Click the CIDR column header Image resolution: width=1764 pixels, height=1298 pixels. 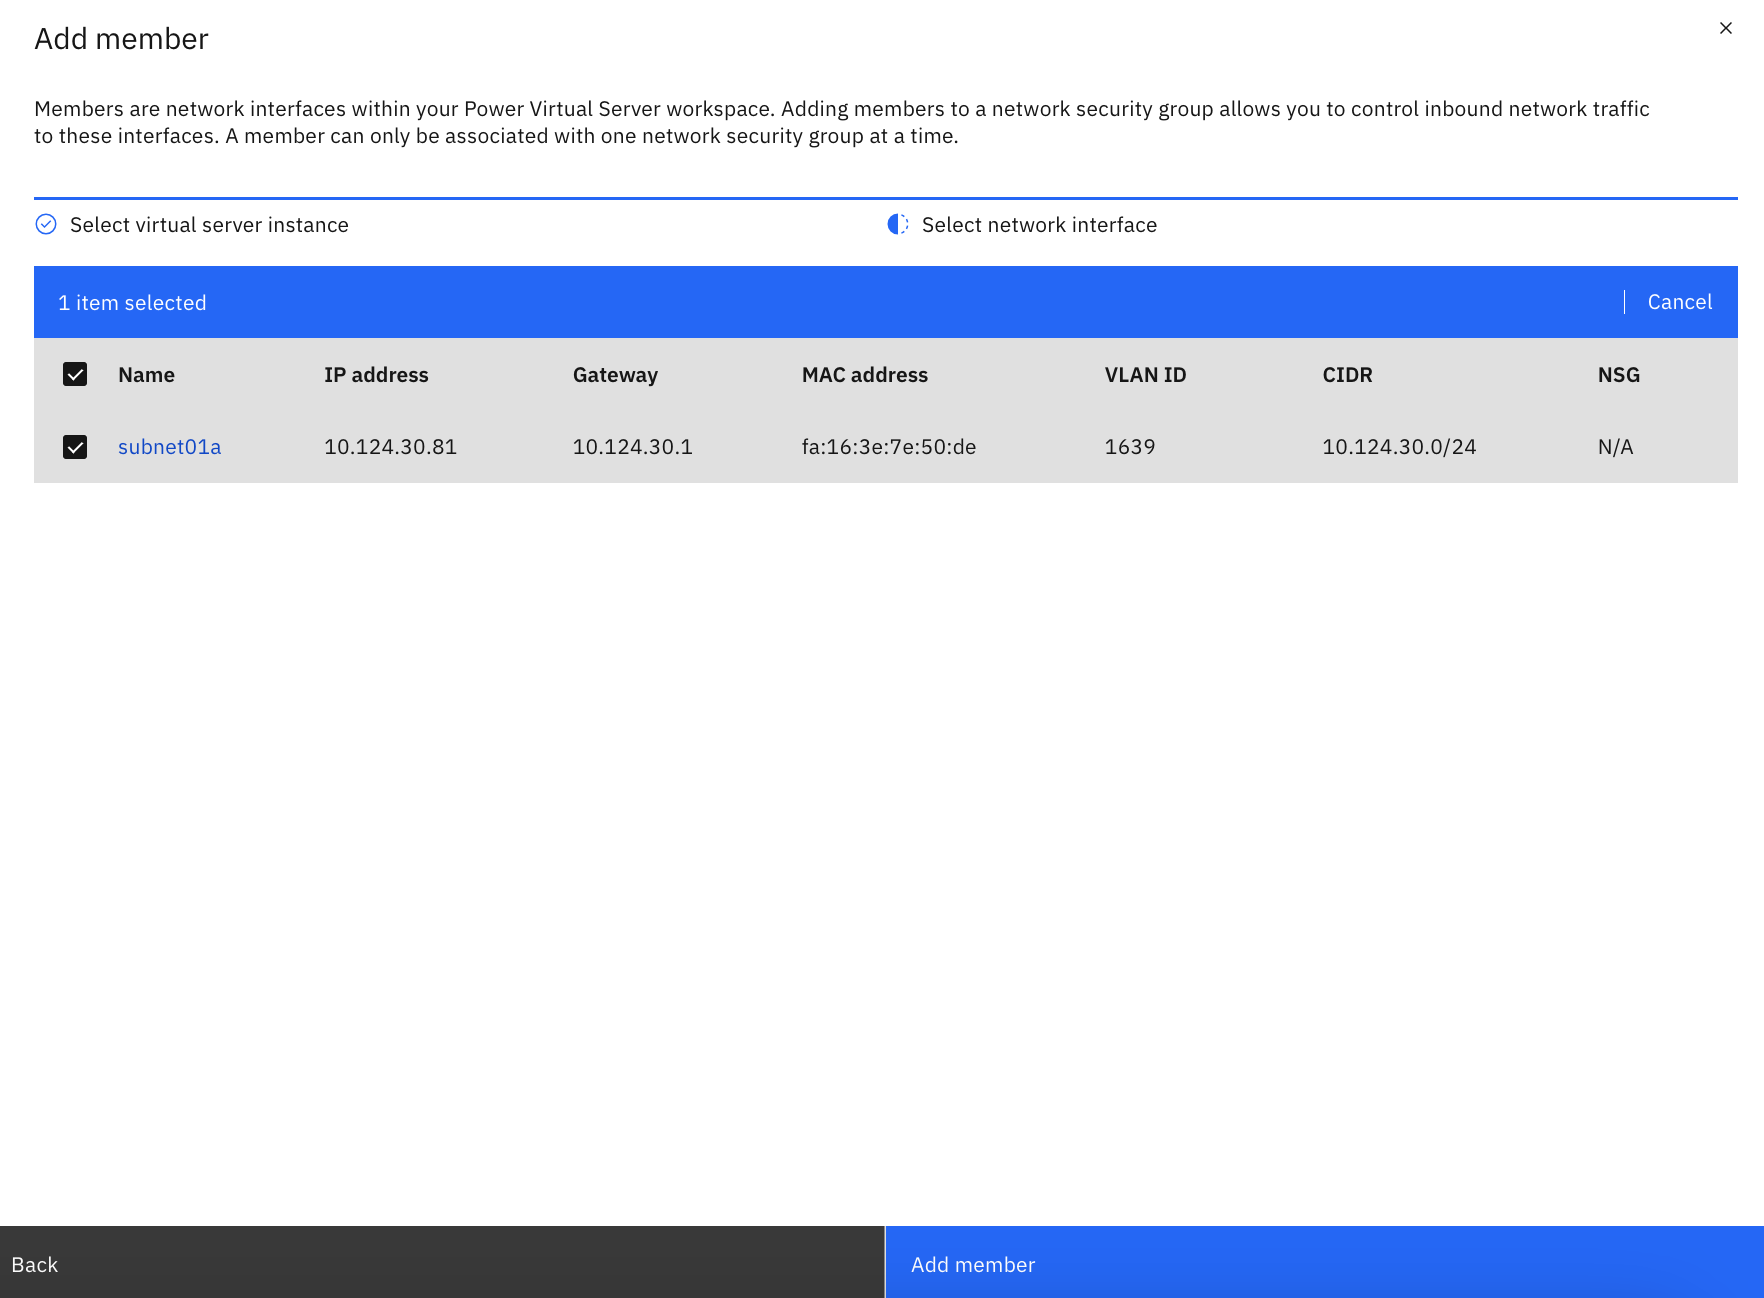[1347, 375]
